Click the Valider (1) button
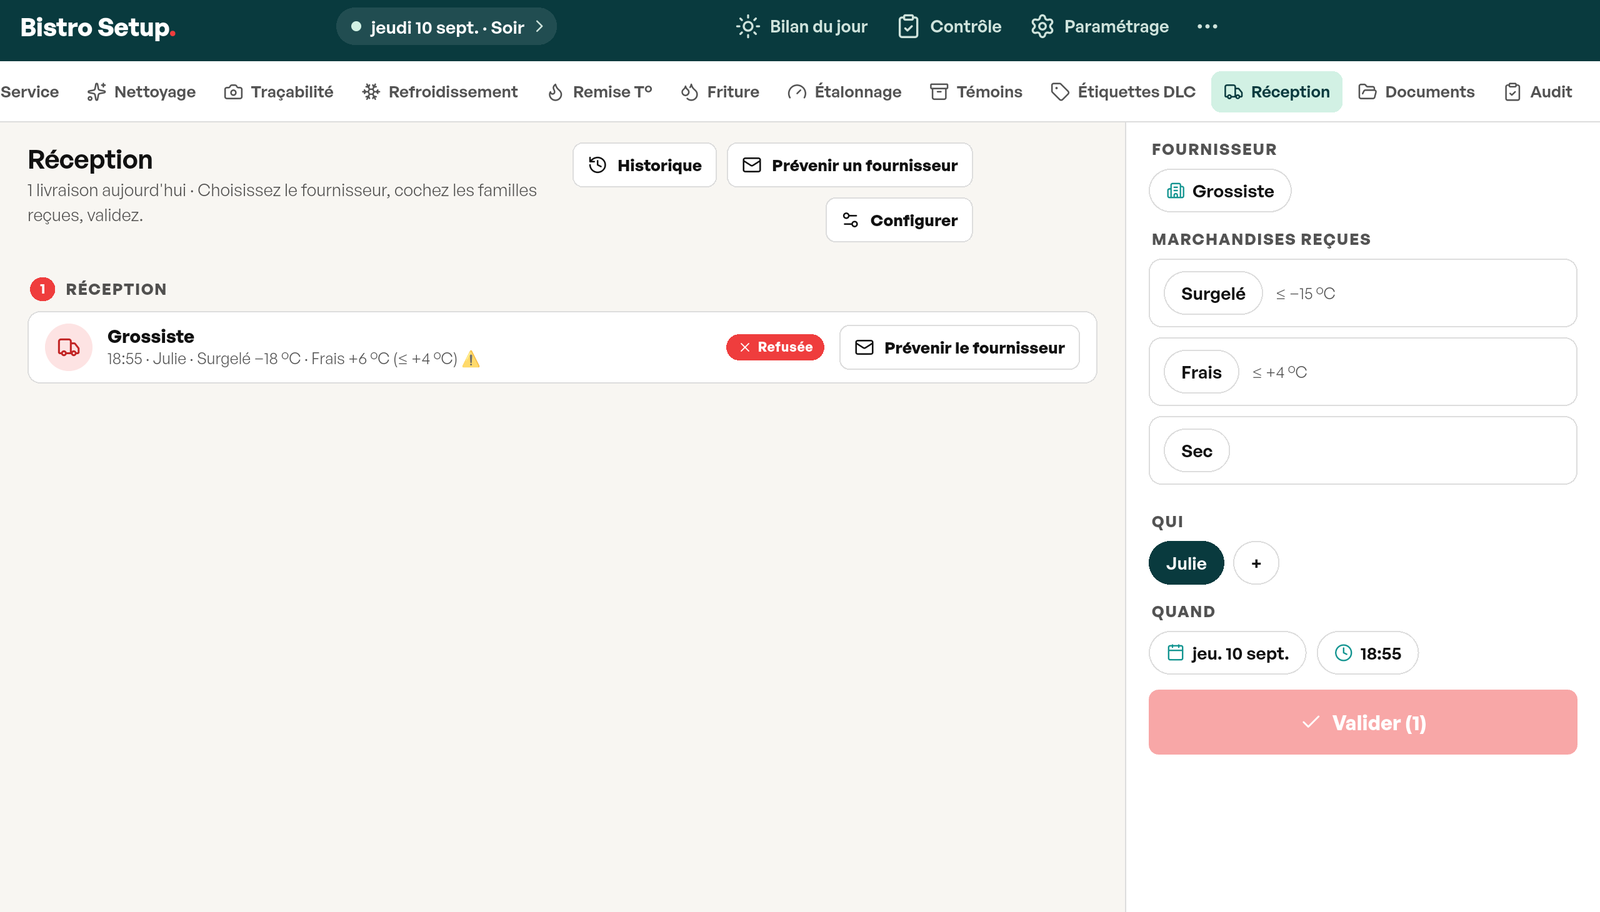The image size is (1600, 912). pyautogui.click(x=1363, y=722)
